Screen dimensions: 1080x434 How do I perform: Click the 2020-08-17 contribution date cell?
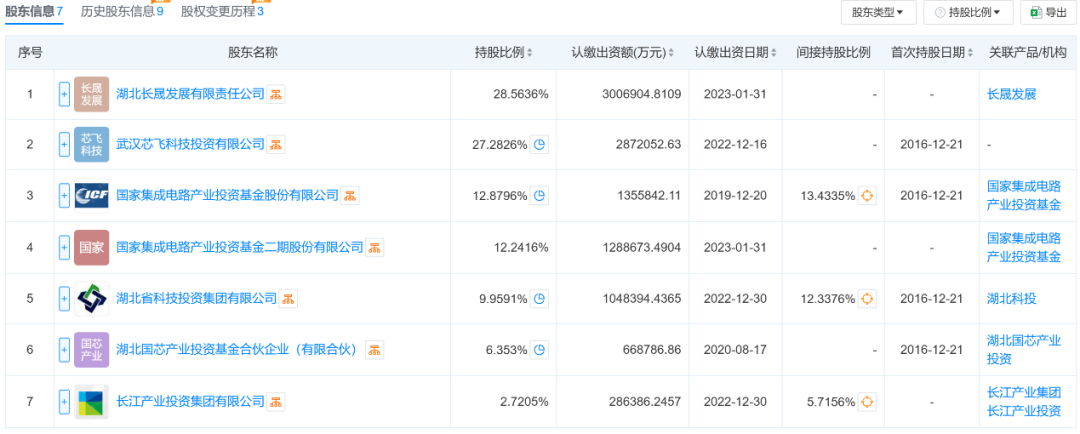click(x=735, y=350)
